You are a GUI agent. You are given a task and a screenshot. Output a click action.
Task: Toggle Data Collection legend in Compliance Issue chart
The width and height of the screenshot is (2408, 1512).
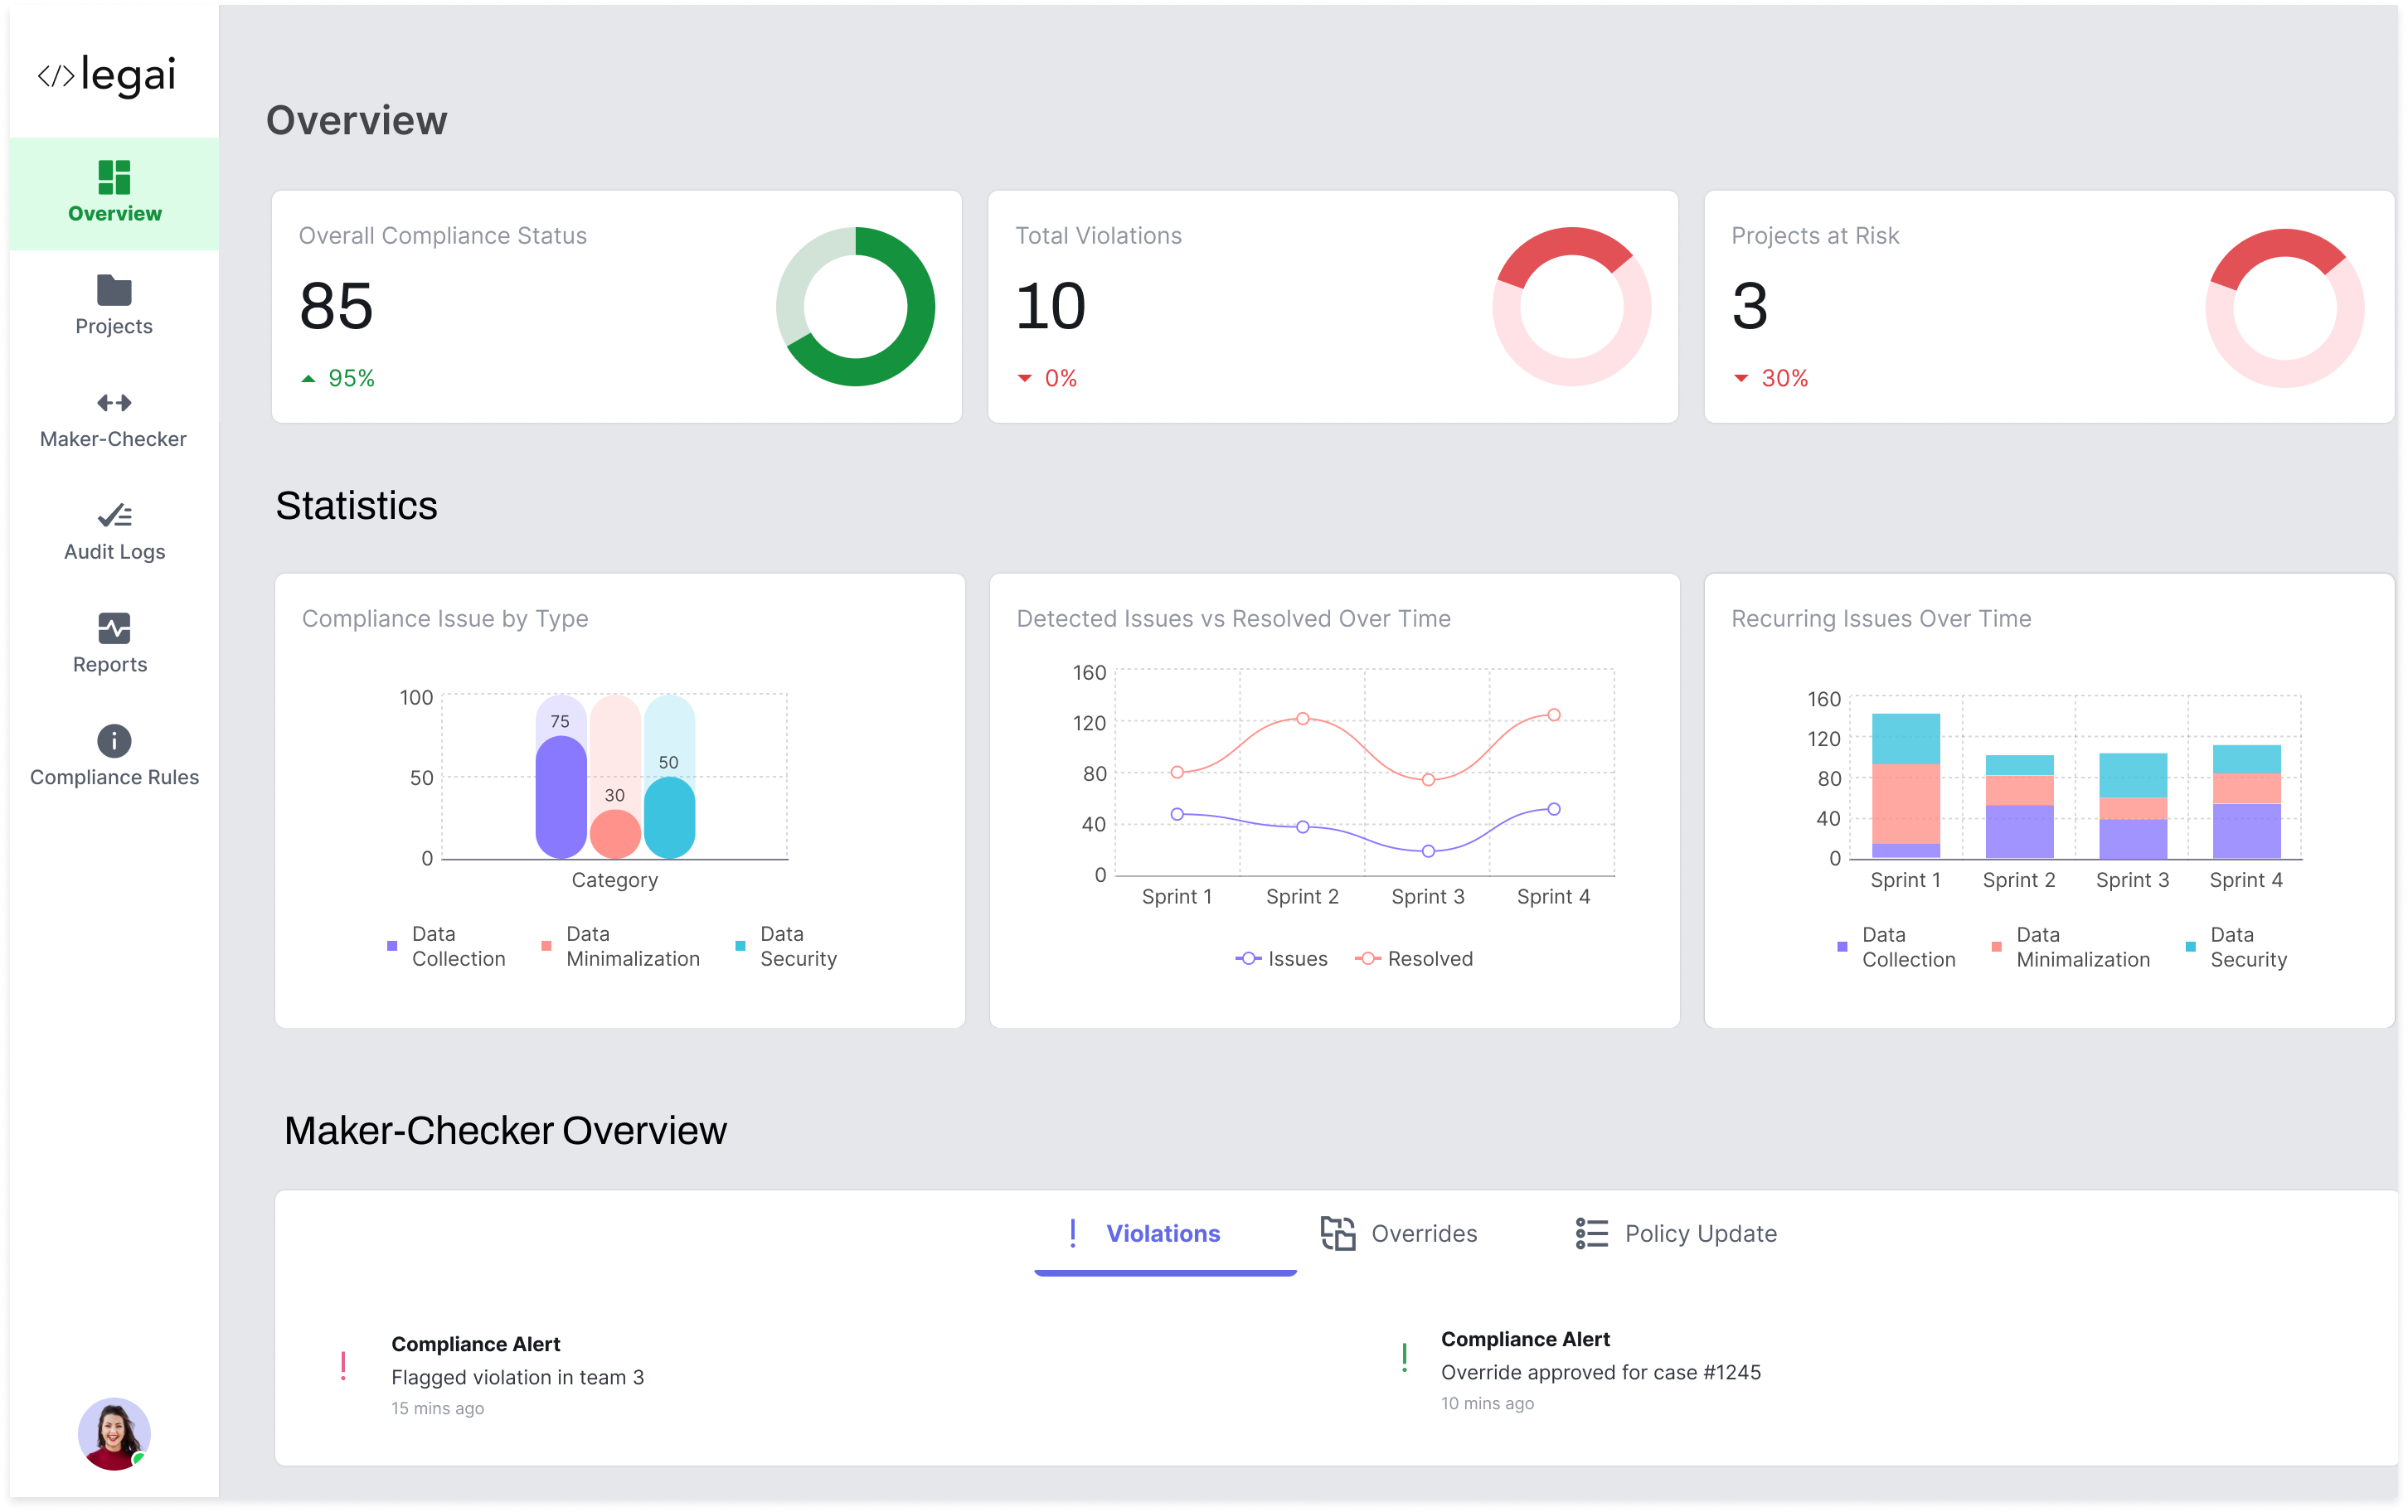(x=446, y=946)
